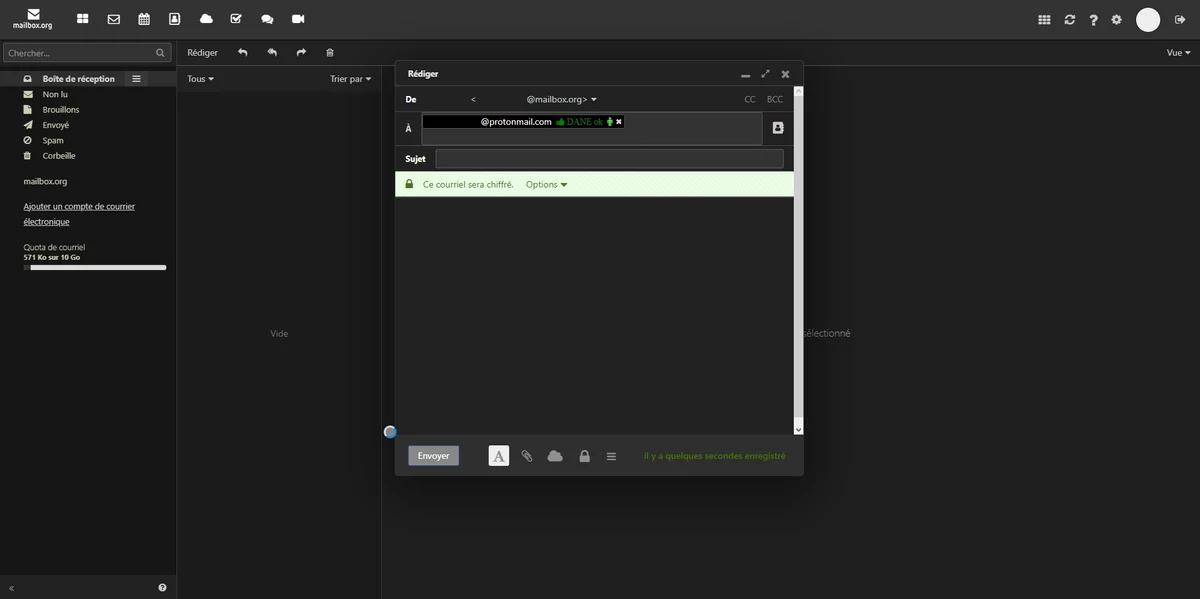
Task: Collapse the folder sidebar with « arrow
Action: point(11,588)
